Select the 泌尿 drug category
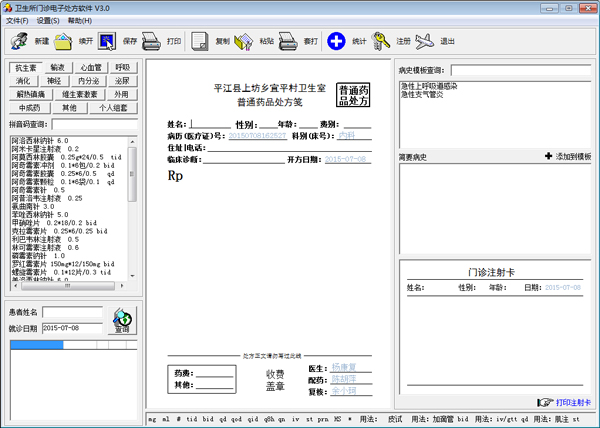 122,81
